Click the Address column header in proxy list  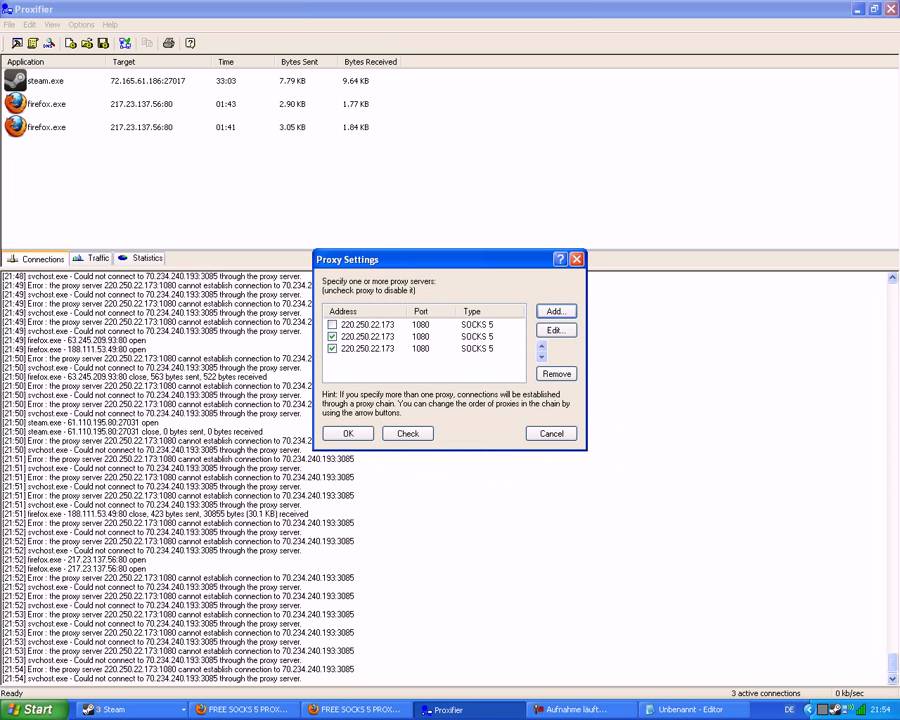point(365,311)
